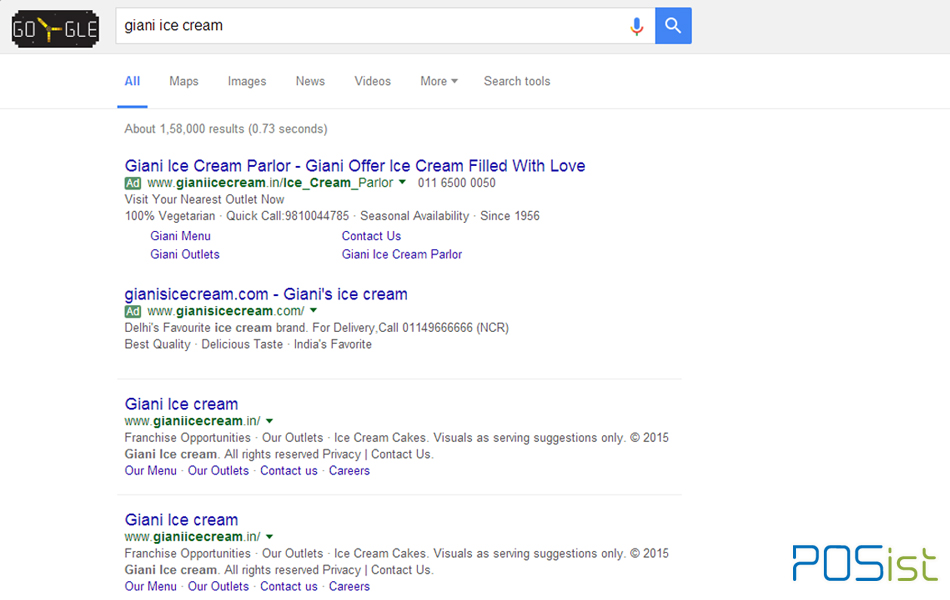950x600 pixels.
Task: Click the www.gianisicecream.com/ green URL
Action: 226,310
